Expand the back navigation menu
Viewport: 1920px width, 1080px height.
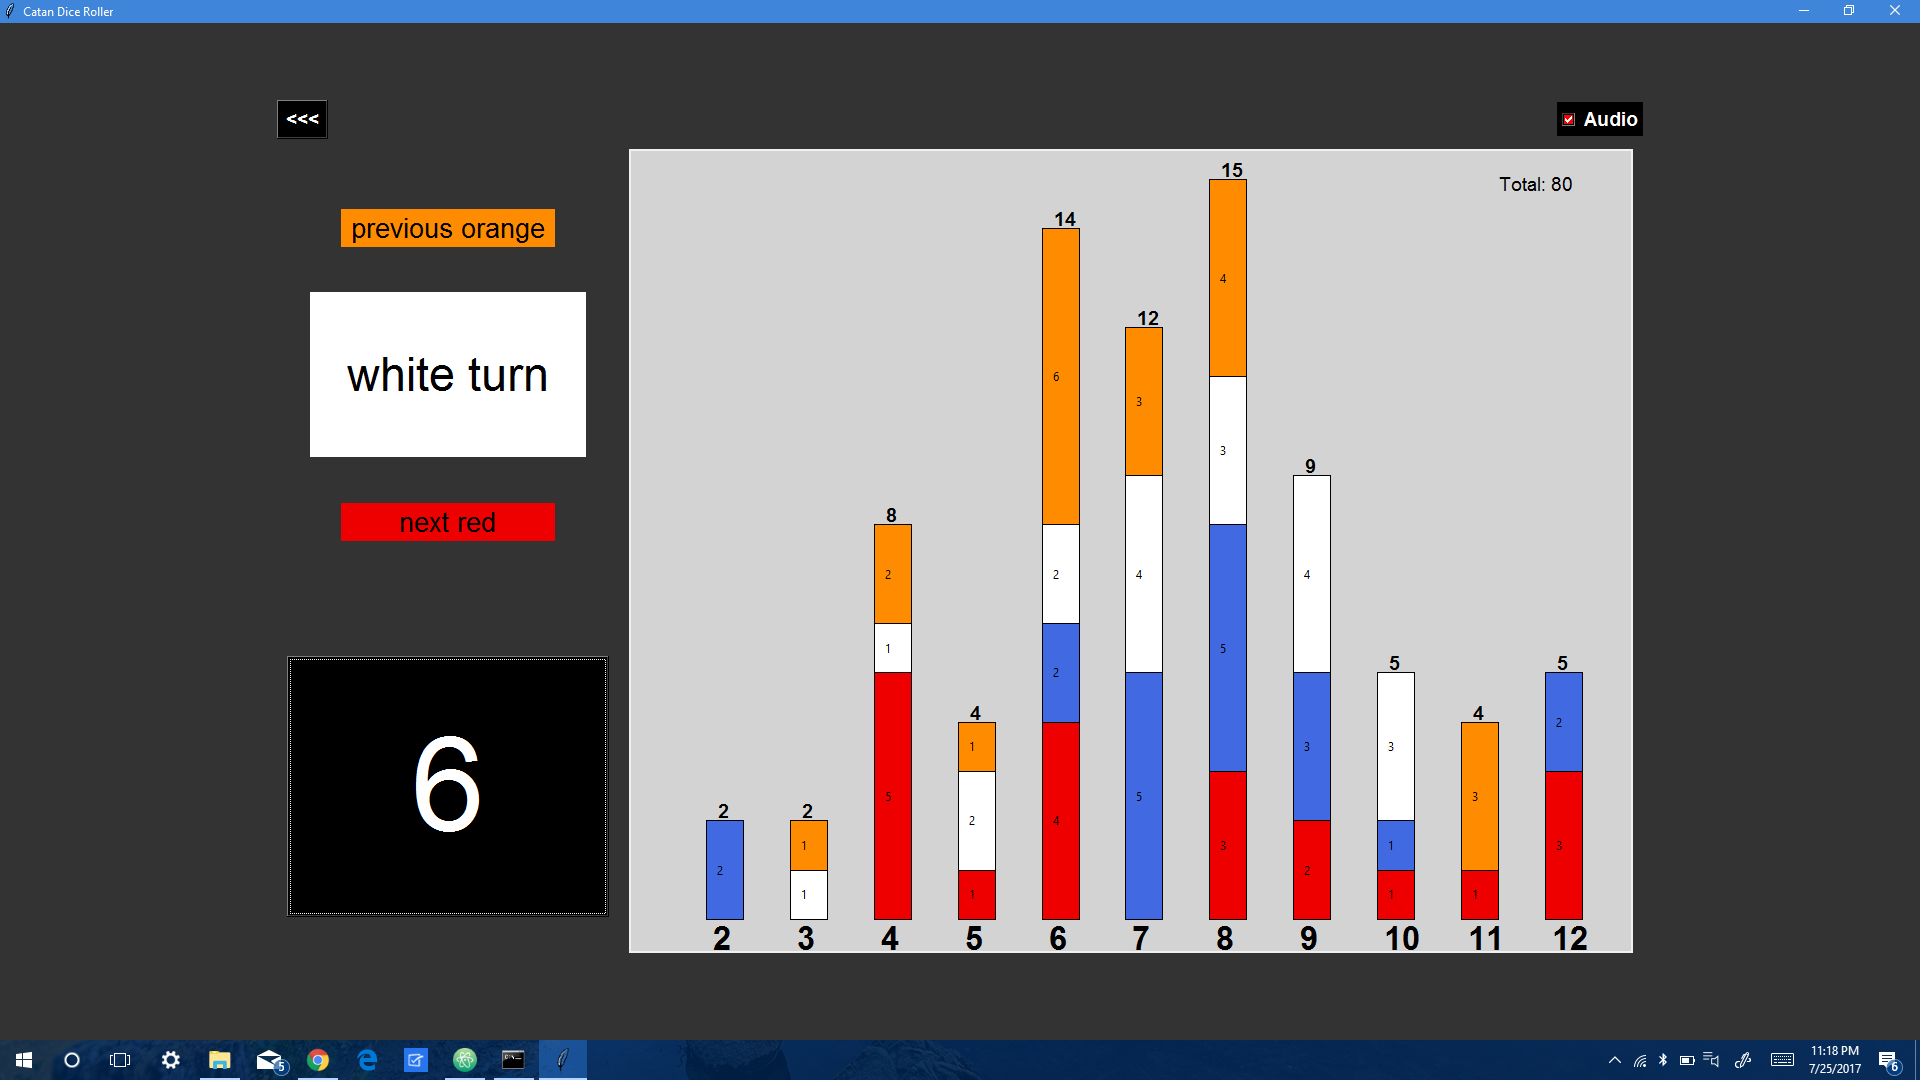(301, 119)
